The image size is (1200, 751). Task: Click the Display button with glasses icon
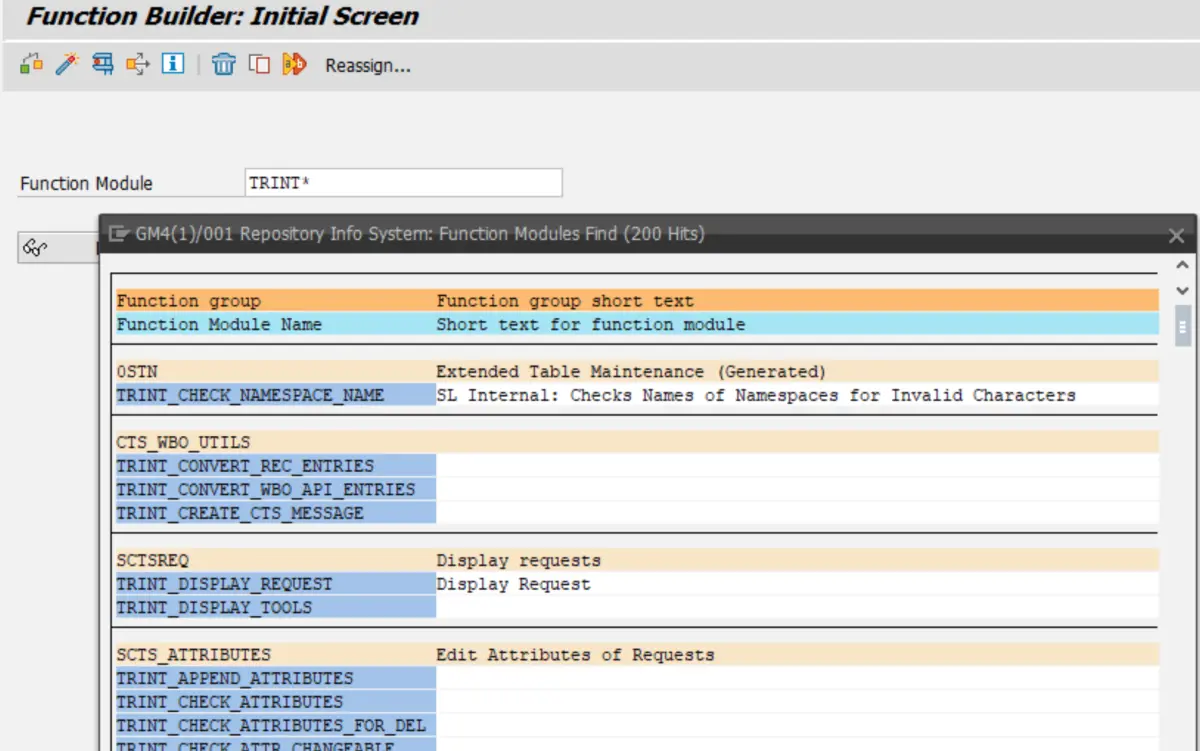click(57, 249)
